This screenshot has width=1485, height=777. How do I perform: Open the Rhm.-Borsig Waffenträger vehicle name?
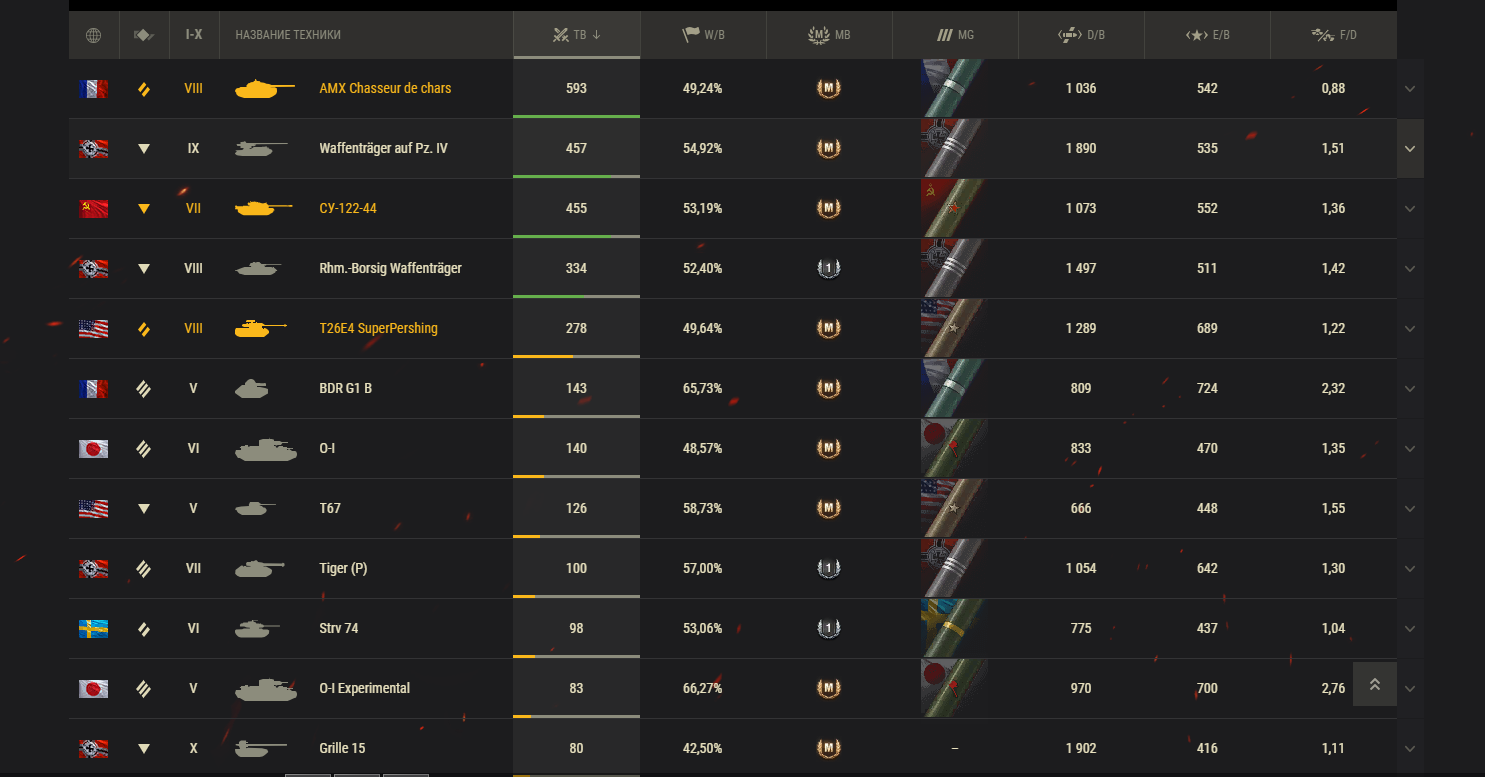click(390, 268)
